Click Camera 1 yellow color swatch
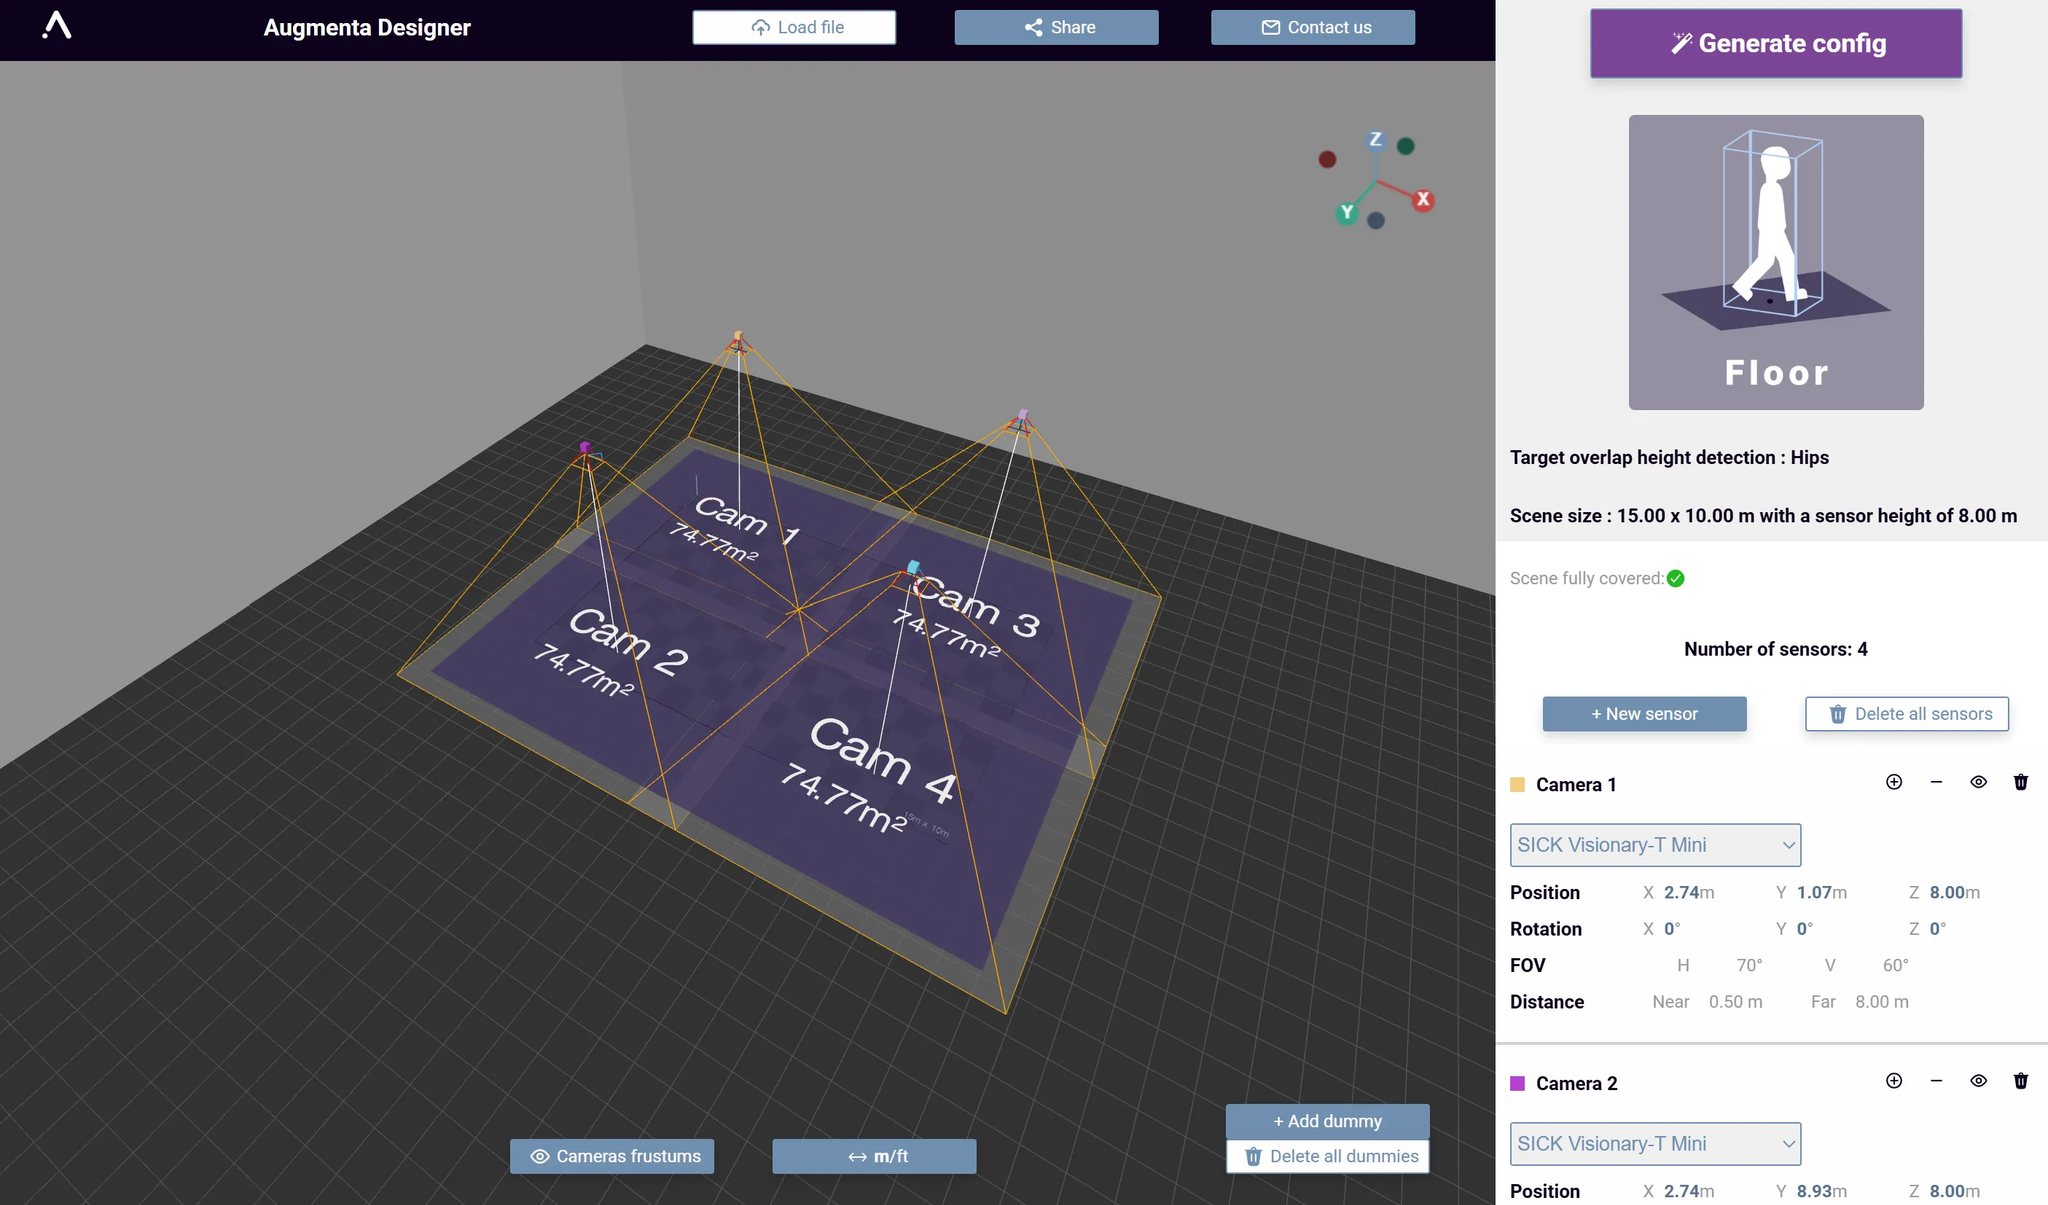2048x1205 pixels. click(x=1517, y=785)
